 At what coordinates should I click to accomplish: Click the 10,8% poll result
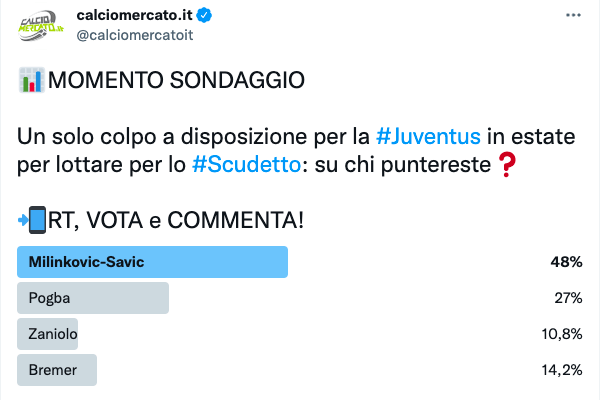(562, 333)
